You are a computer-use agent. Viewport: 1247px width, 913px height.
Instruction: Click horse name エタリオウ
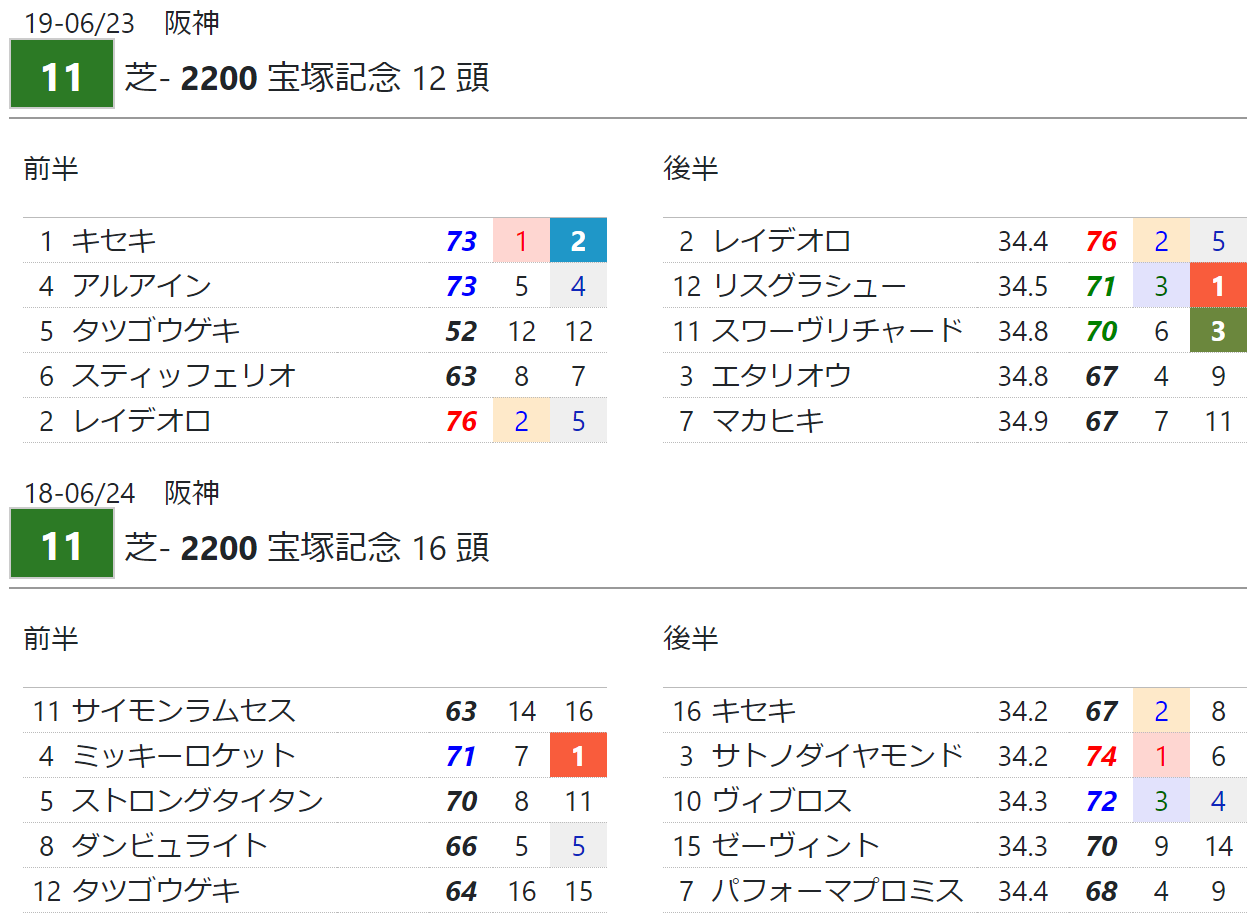pyautogui.click(x=781, y=376)
